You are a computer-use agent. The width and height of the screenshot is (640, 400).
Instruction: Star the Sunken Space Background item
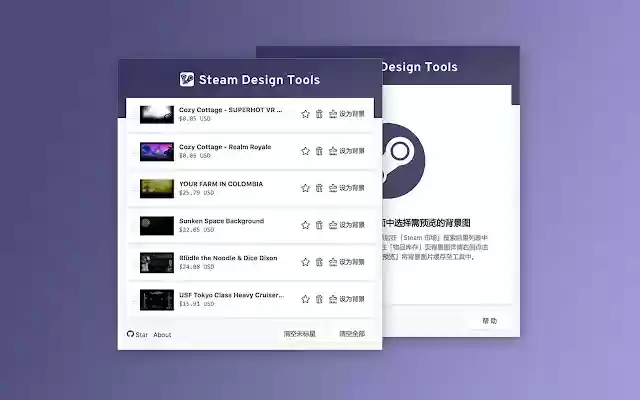point(305,225)
